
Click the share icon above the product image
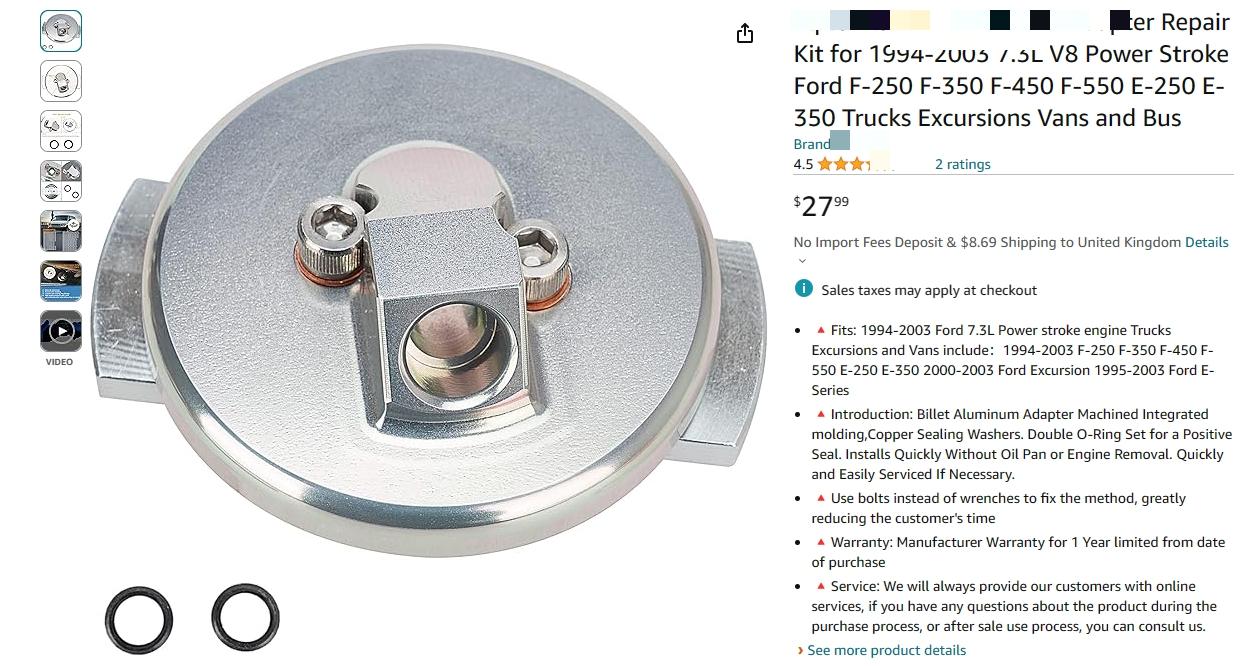(x=745, y=34)
